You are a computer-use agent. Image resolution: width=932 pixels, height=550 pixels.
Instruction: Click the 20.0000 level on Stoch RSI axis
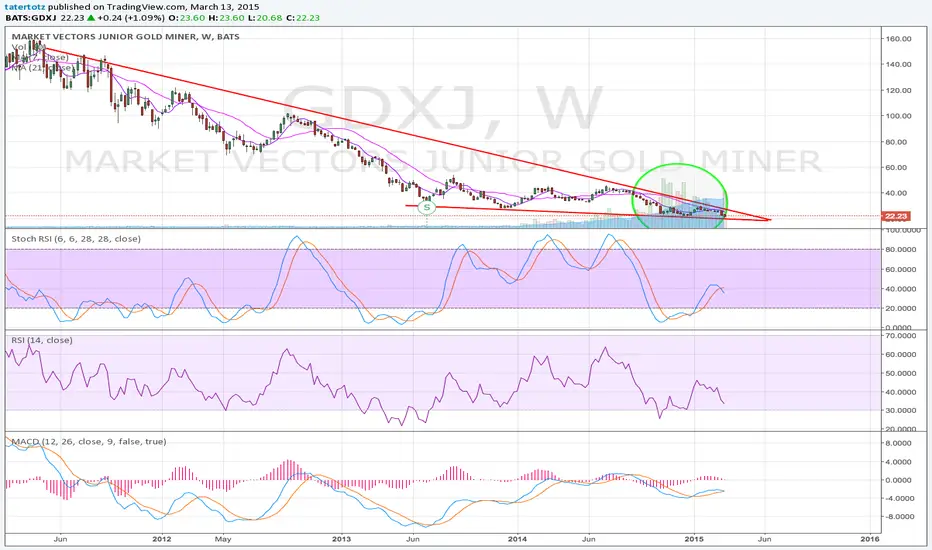(900, 308)
